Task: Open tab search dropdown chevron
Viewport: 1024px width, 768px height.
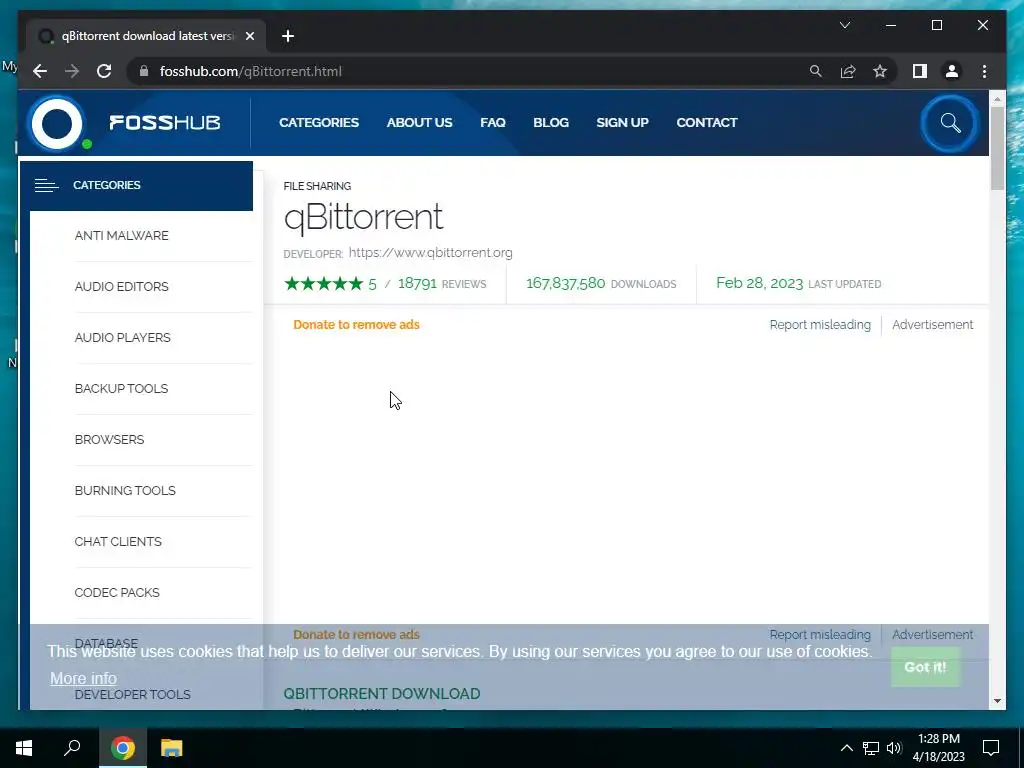Action: click(x=844, y=25)
